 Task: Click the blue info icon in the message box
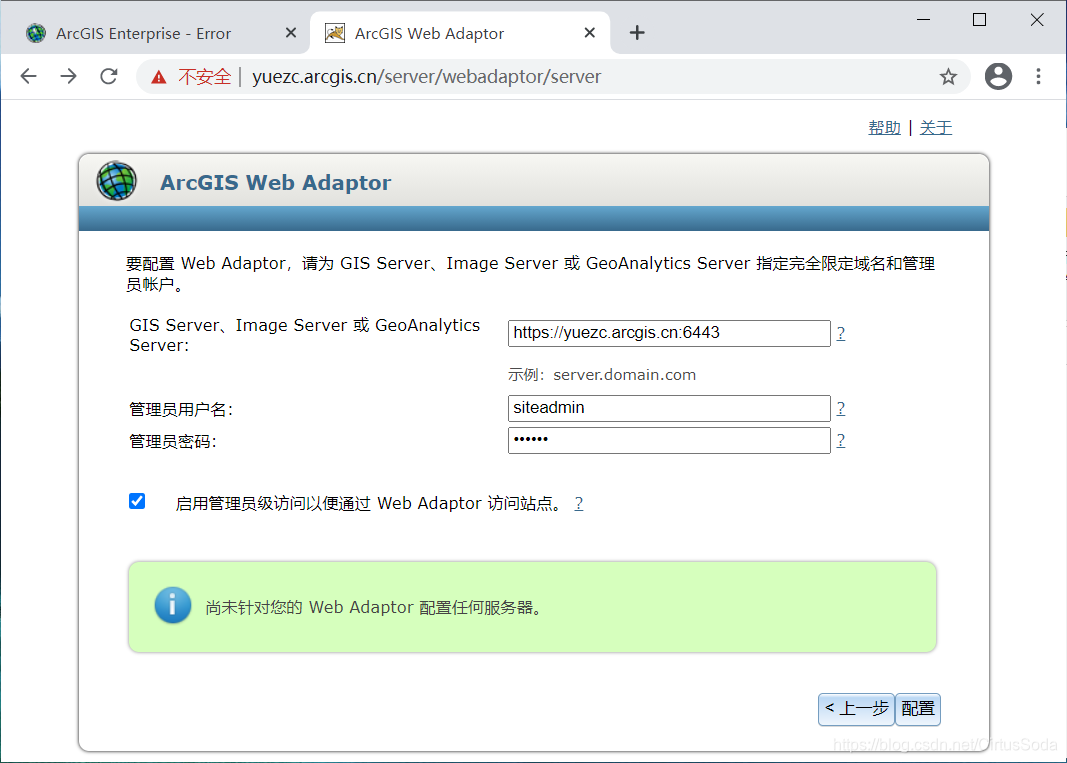[x=173, y=605]
